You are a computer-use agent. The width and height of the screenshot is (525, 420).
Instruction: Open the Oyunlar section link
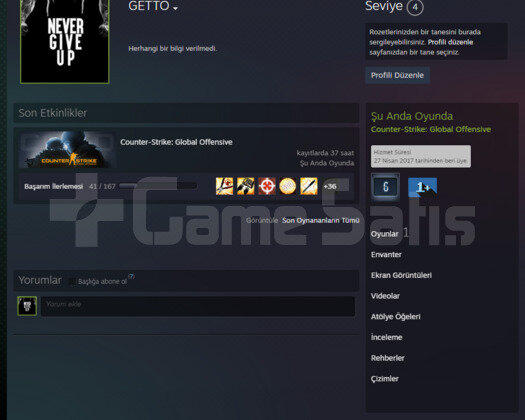coord(384,234)
